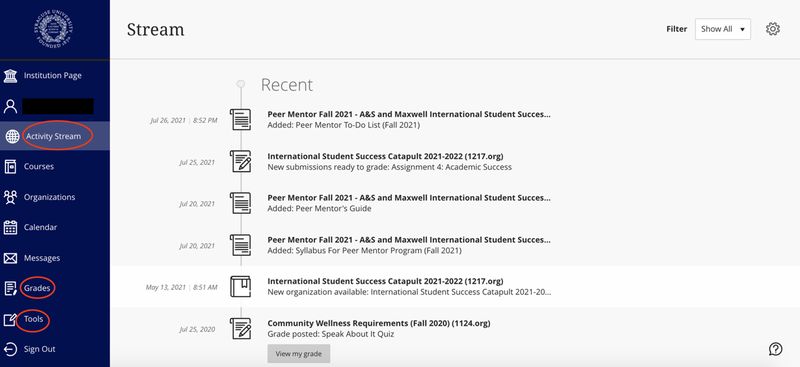The height and width of the screenshot is (367, 800).
Task: Click the Messages envelope icon
Action: [10, 258]
